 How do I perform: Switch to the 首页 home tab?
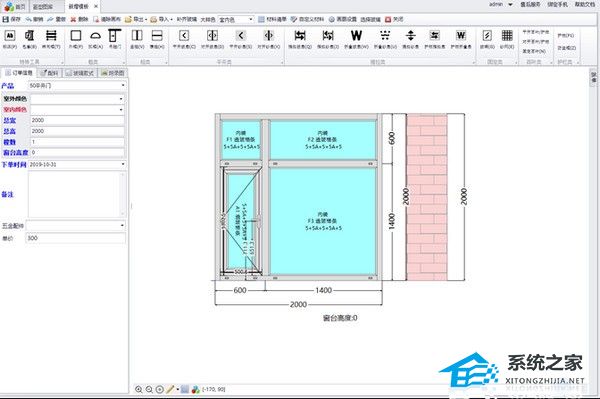click(x=15, y=6)
